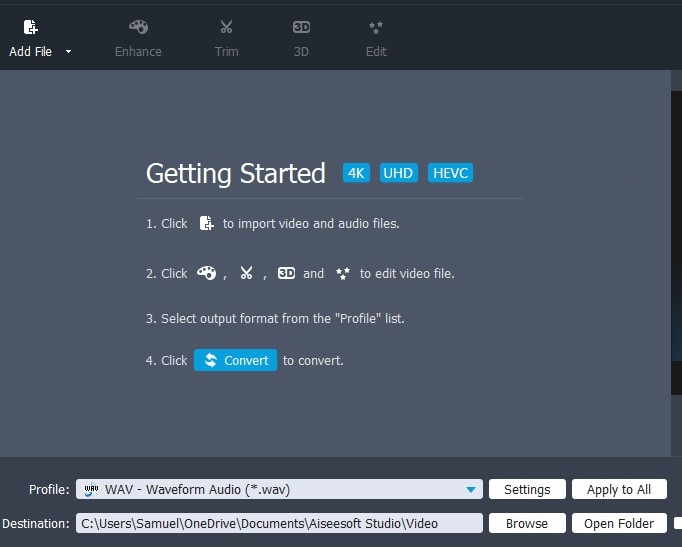This screenshot has height=547, width=682.
Task: Open profile Settings
Action: click(527, 489)
